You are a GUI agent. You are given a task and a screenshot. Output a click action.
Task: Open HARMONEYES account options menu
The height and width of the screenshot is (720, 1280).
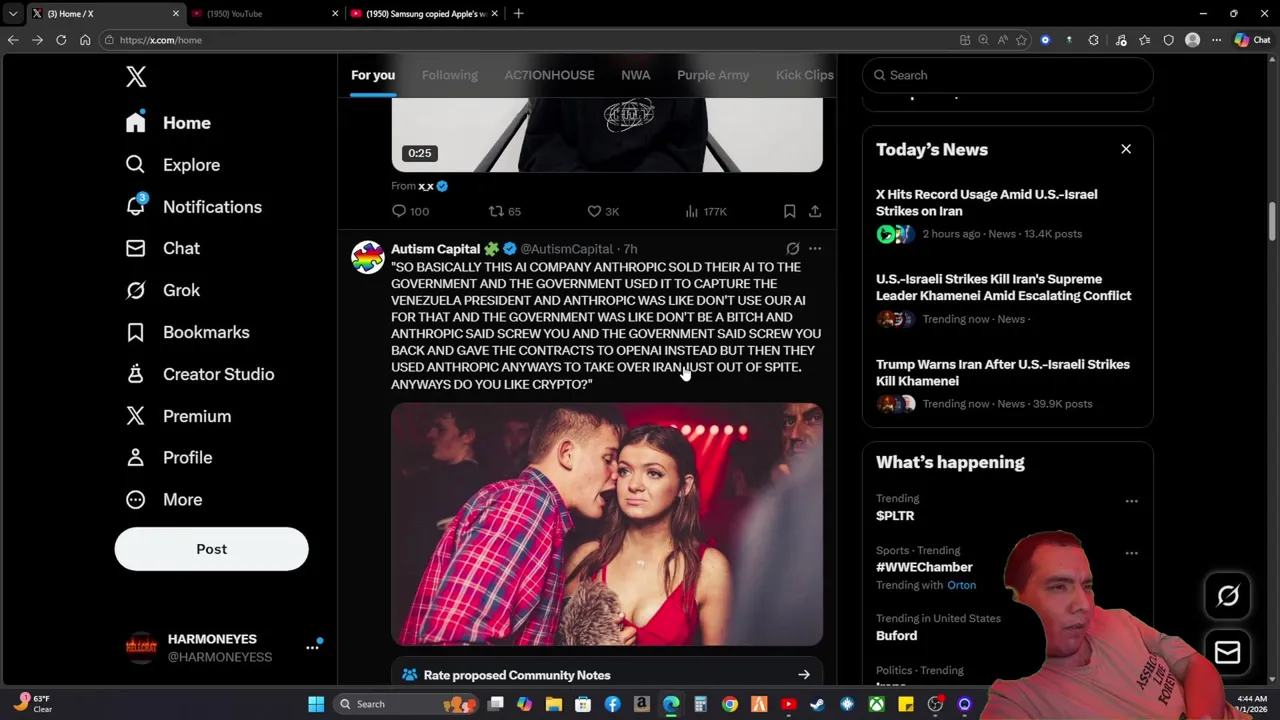[x=312, y=647]
